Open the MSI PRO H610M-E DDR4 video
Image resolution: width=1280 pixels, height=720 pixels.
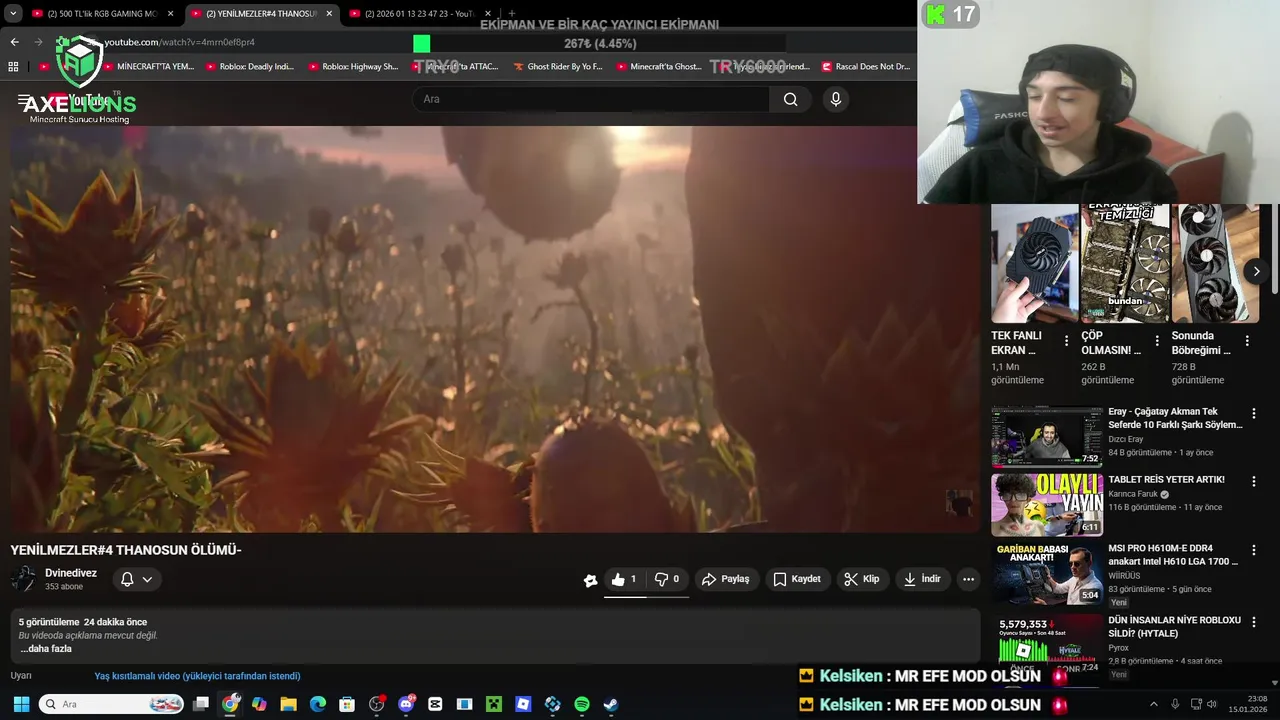coord(1047,573)
